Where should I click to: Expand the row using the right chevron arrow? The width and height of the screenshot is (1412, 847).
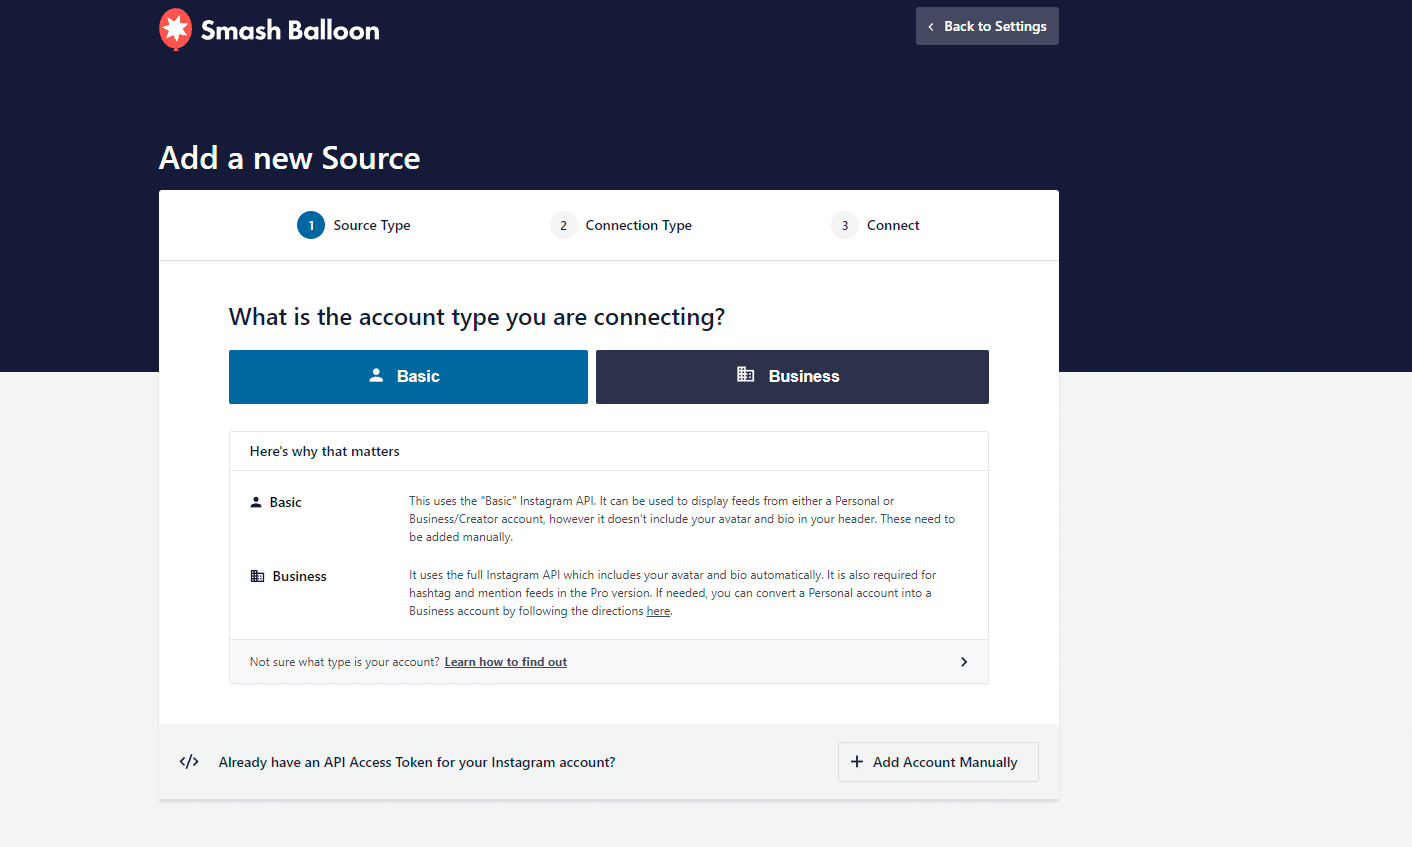(964, 662)
